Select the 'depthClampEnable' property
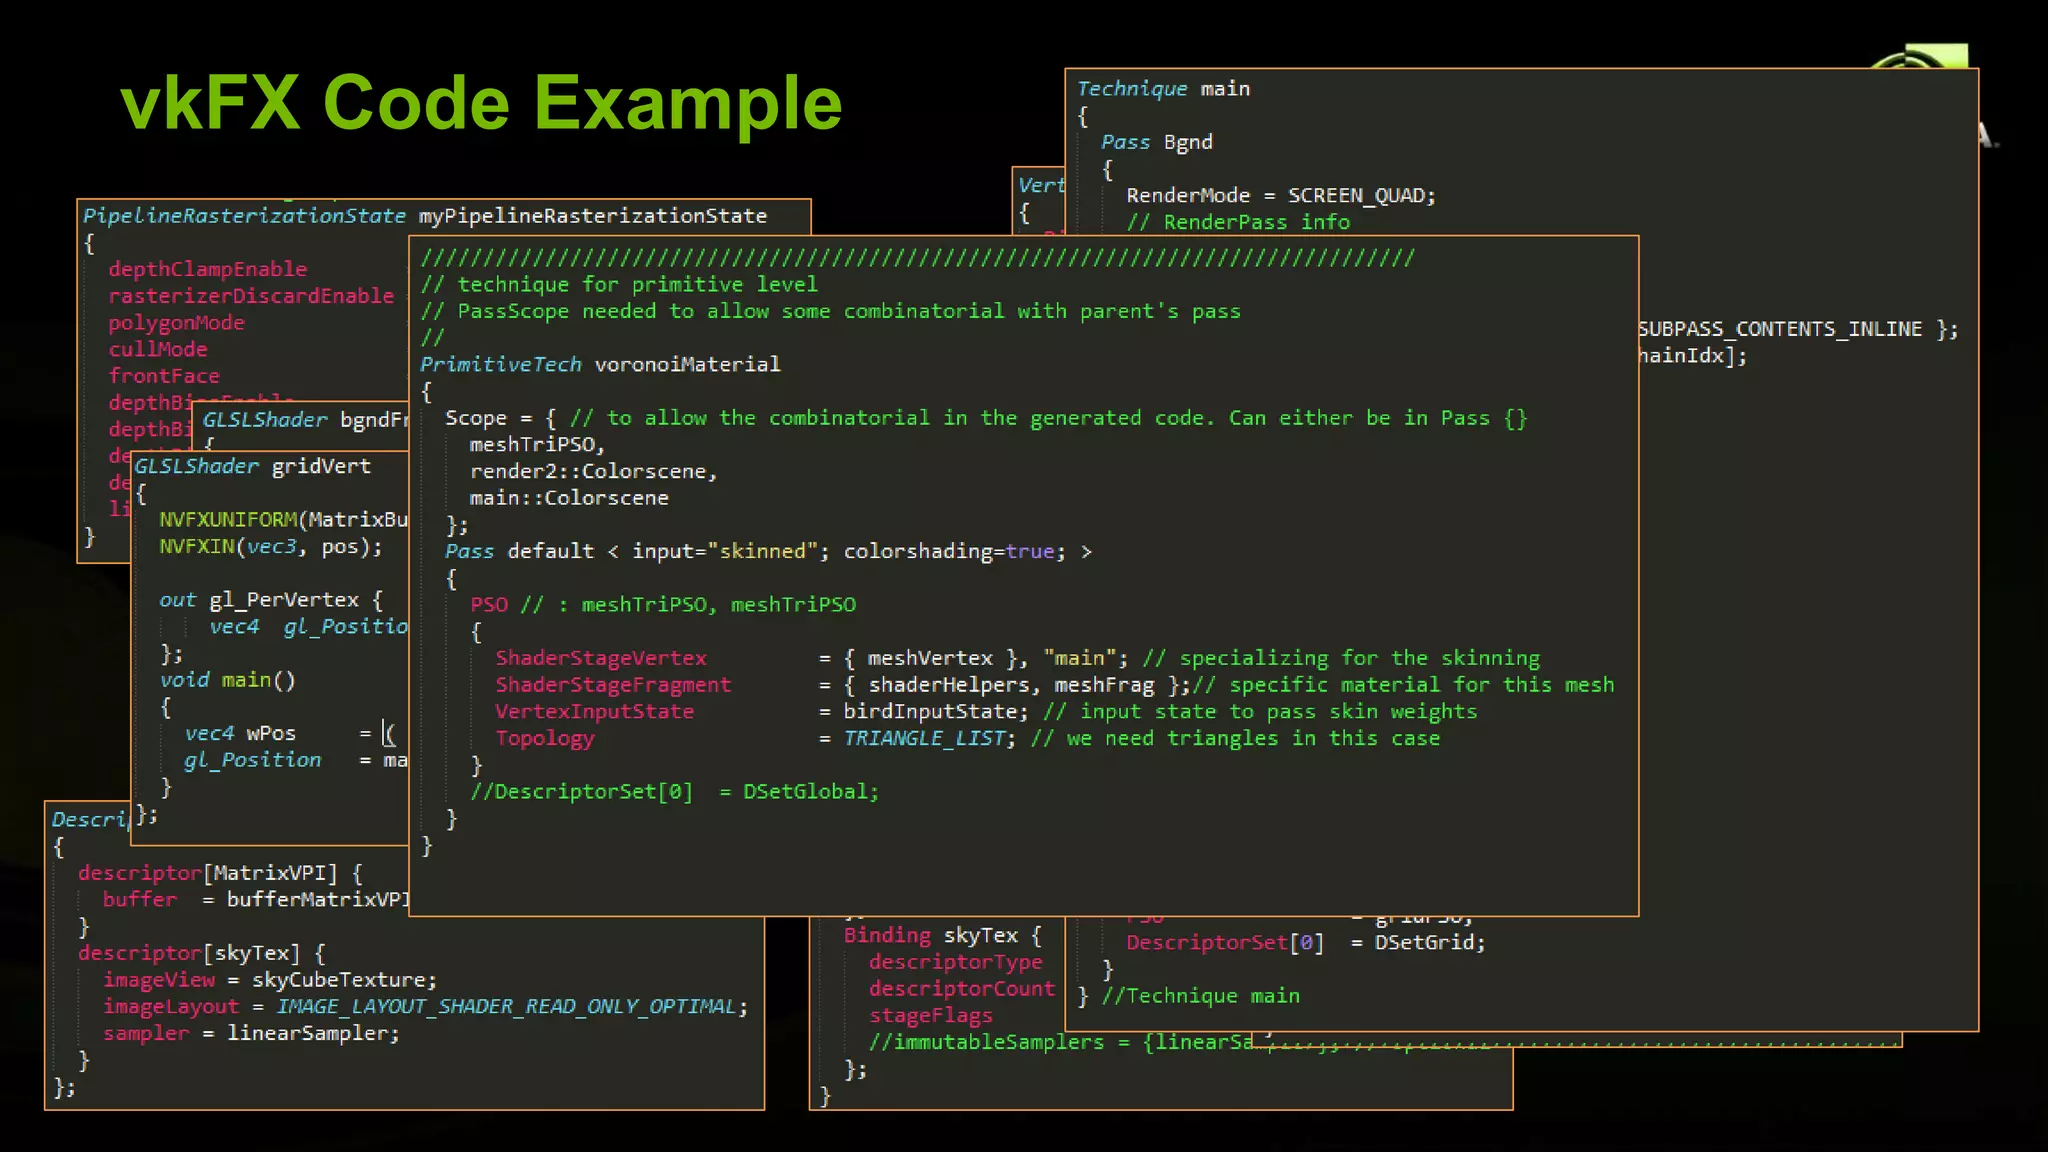This screenshot has width=2048, height=1152. 207,269
